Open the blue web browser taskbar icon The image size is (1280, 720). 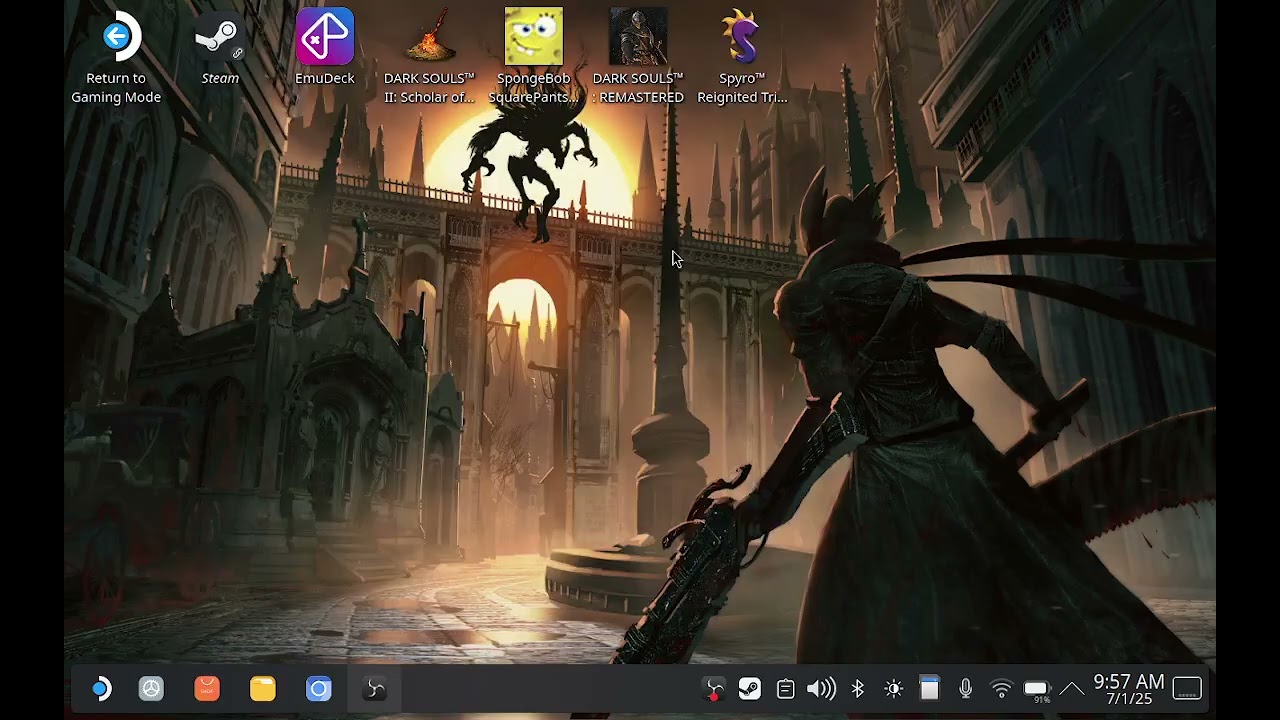(x=319, y=689)
